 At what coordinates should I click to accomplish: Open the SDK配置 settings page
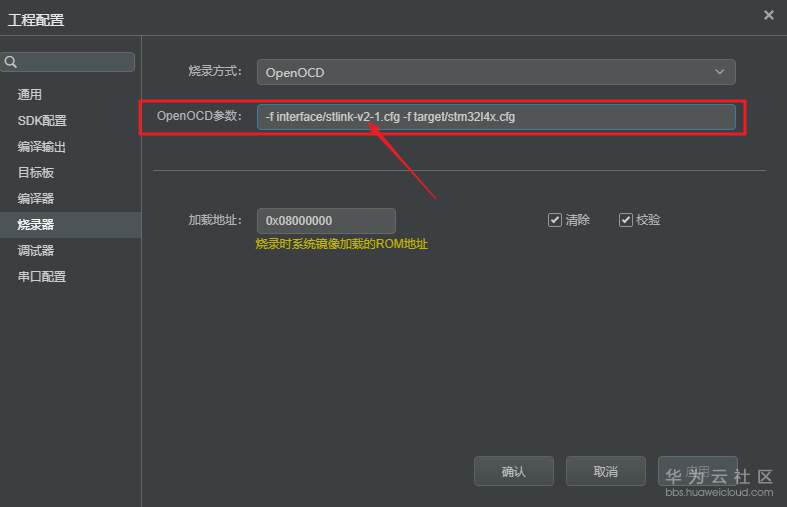[x=42, y=120]
